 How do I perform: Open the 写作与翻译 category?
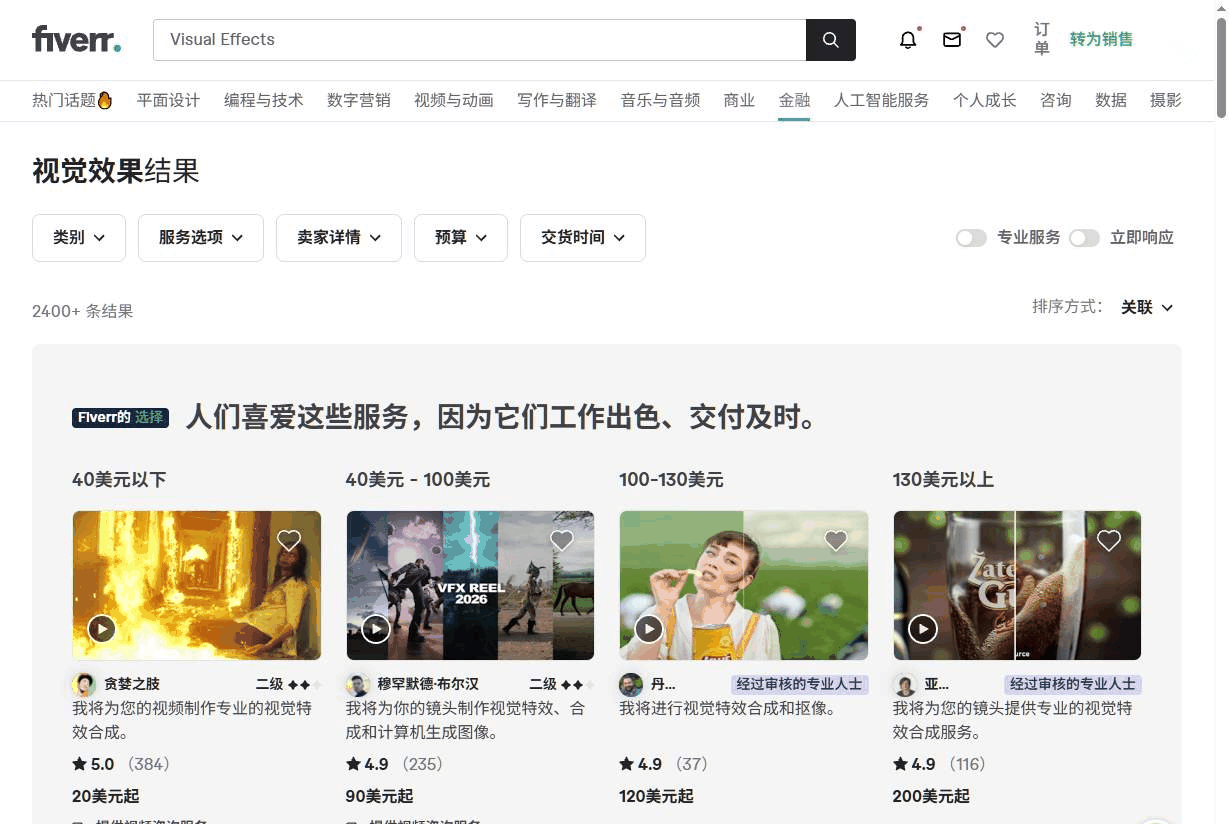(557, 100)
